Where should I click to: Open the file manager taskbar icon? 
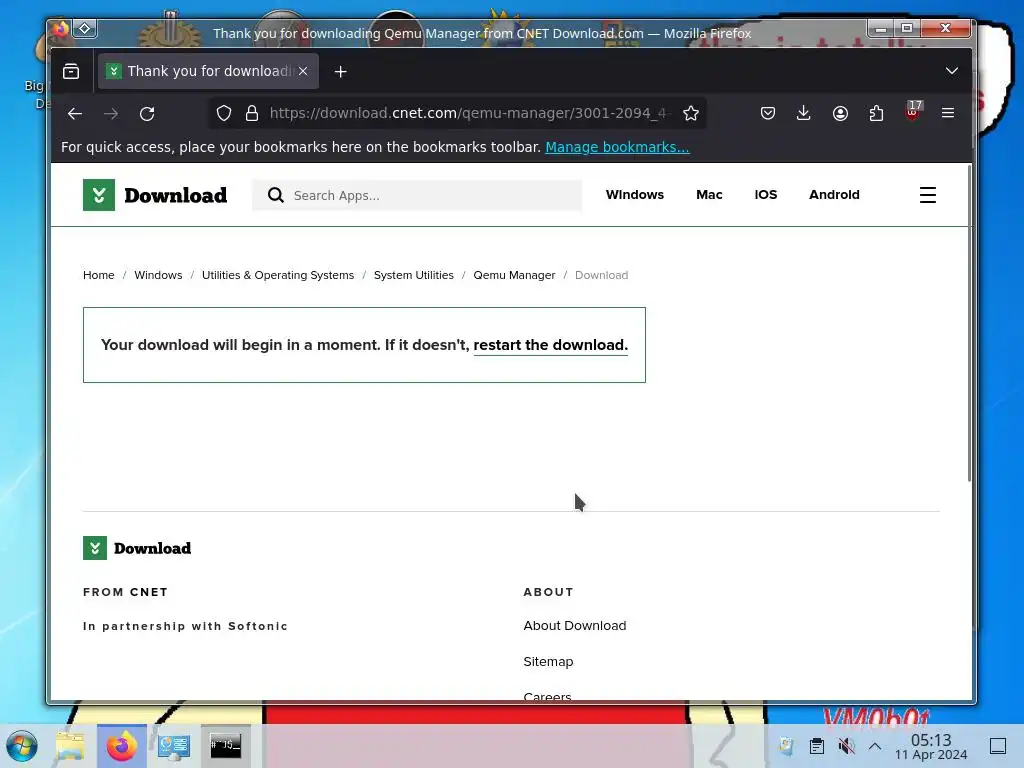pos(70,746)
